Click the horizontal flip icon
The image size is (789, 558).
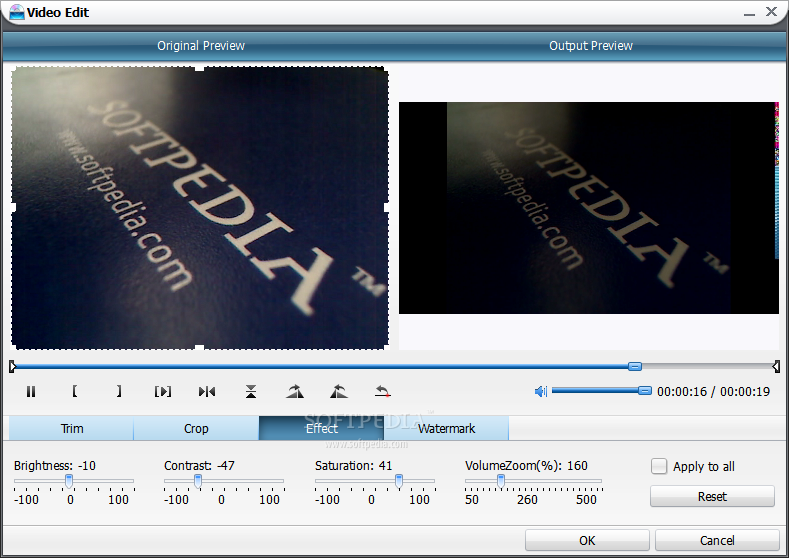tap(207, 391)
